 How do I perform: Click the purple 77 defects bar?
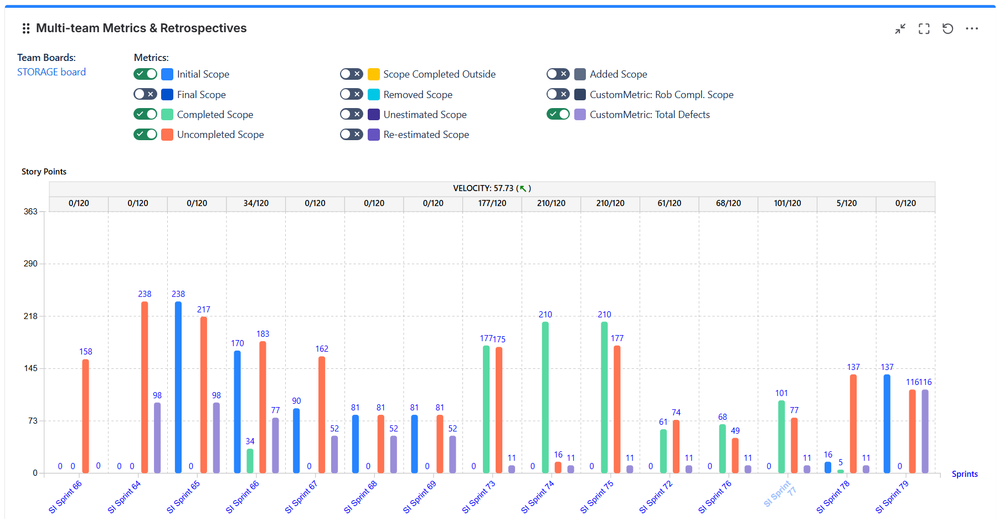click(275, 446)
